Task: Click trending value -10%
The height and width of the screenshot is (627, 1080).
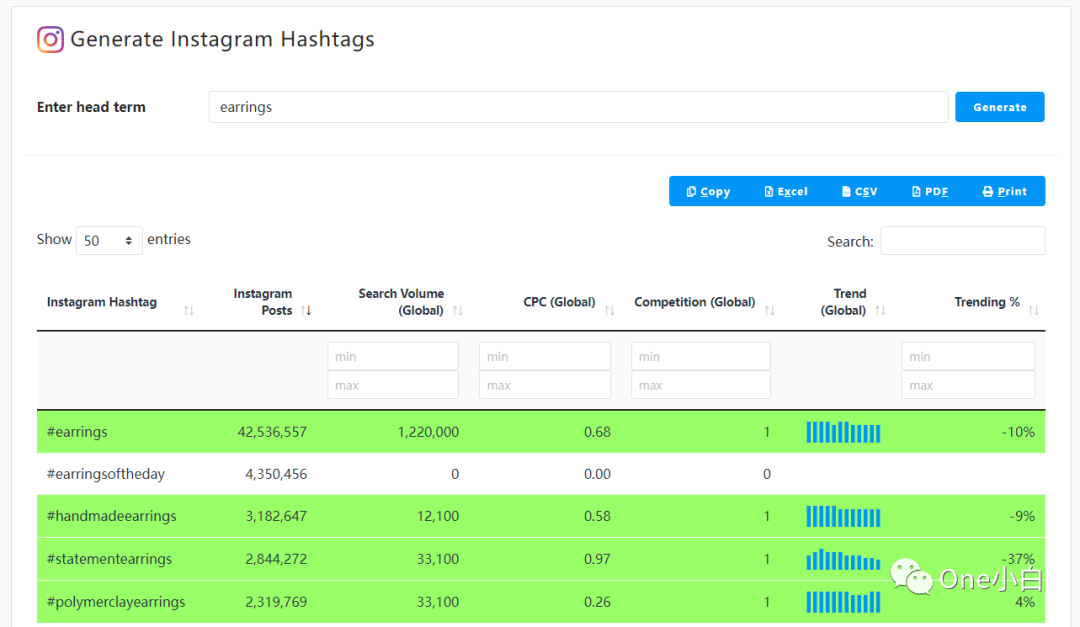Action: click(1018, 432)
